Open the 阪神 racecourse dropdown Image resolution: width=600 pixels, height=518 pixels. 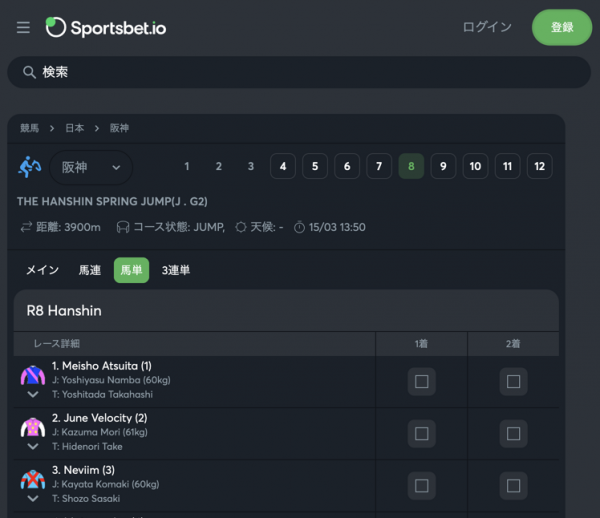coord(91,167)
